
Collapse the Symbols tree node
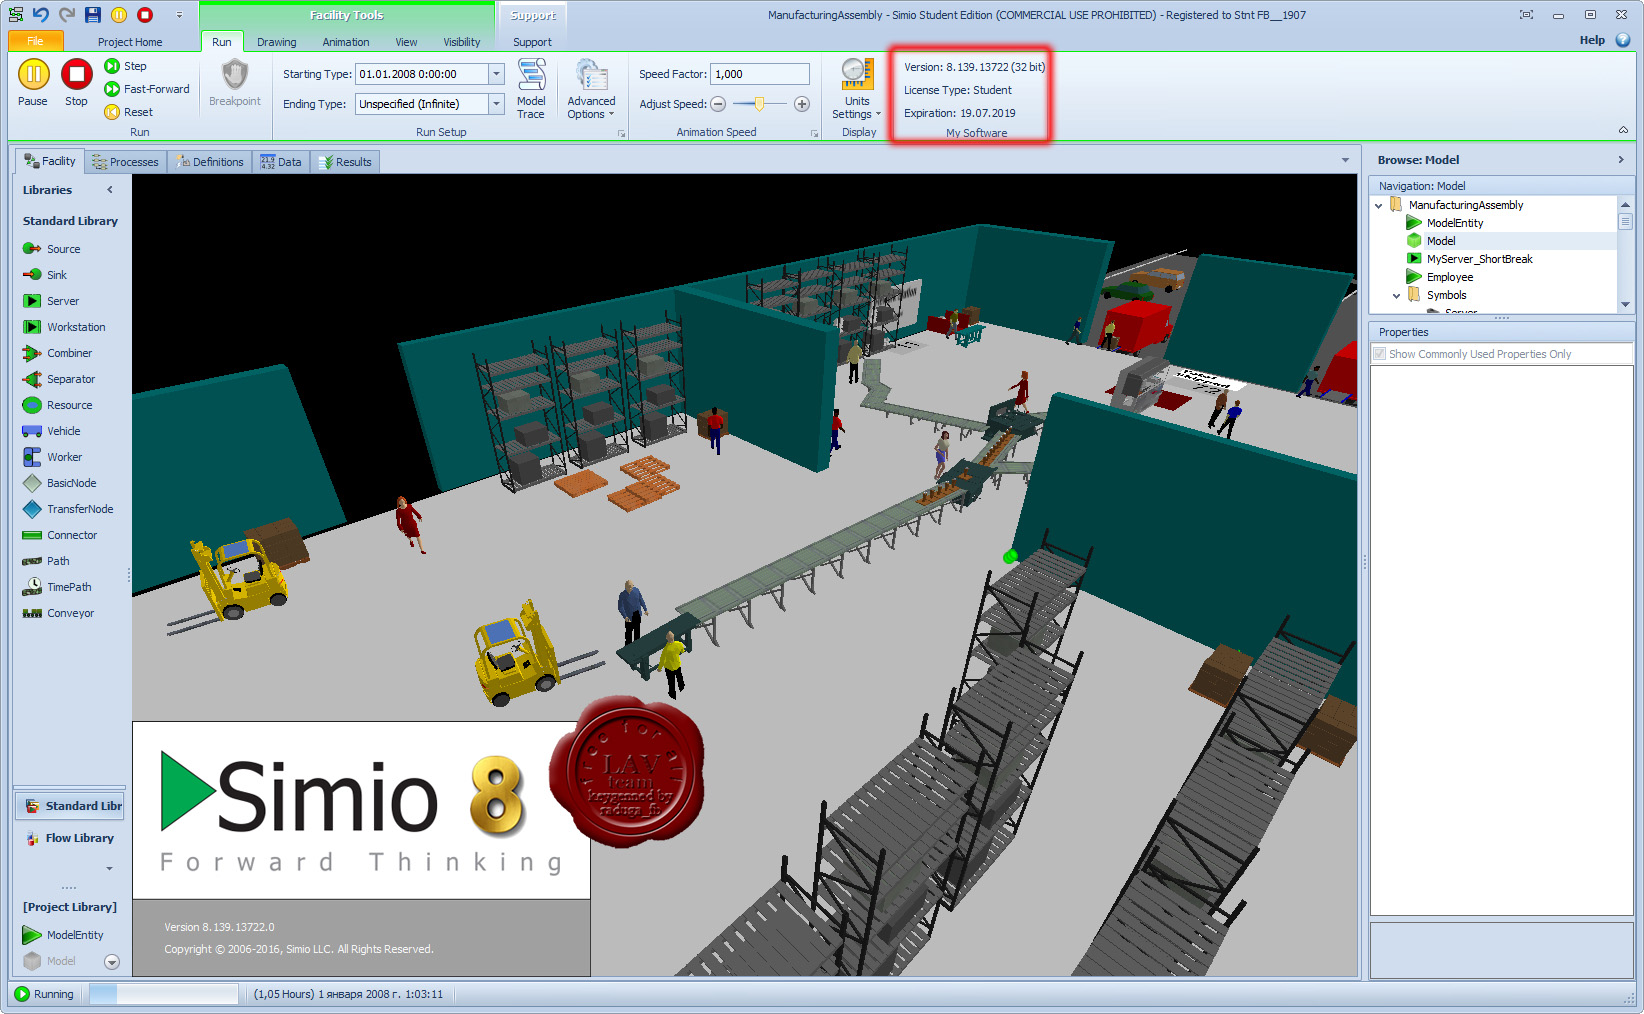click(x=1397, y=295)
